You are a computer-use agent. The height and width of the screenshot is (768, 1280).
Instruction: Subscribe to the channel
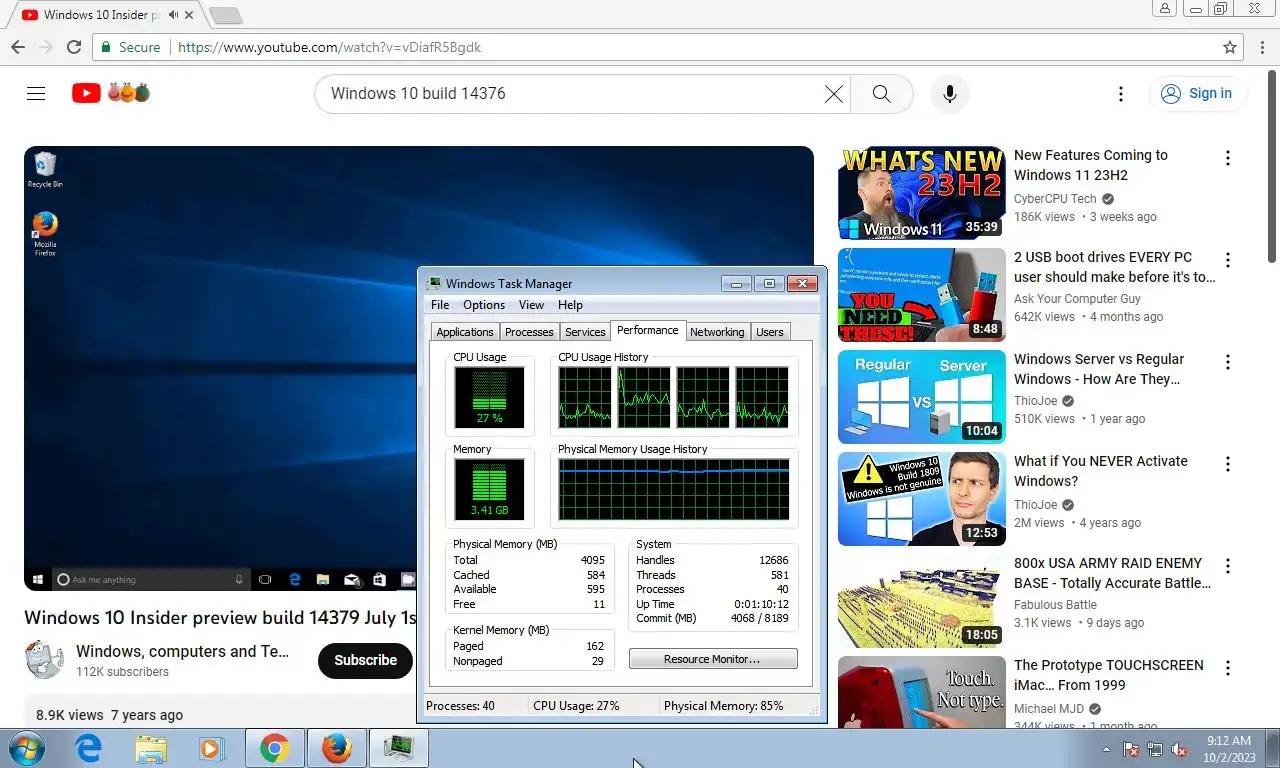(365, 660)
